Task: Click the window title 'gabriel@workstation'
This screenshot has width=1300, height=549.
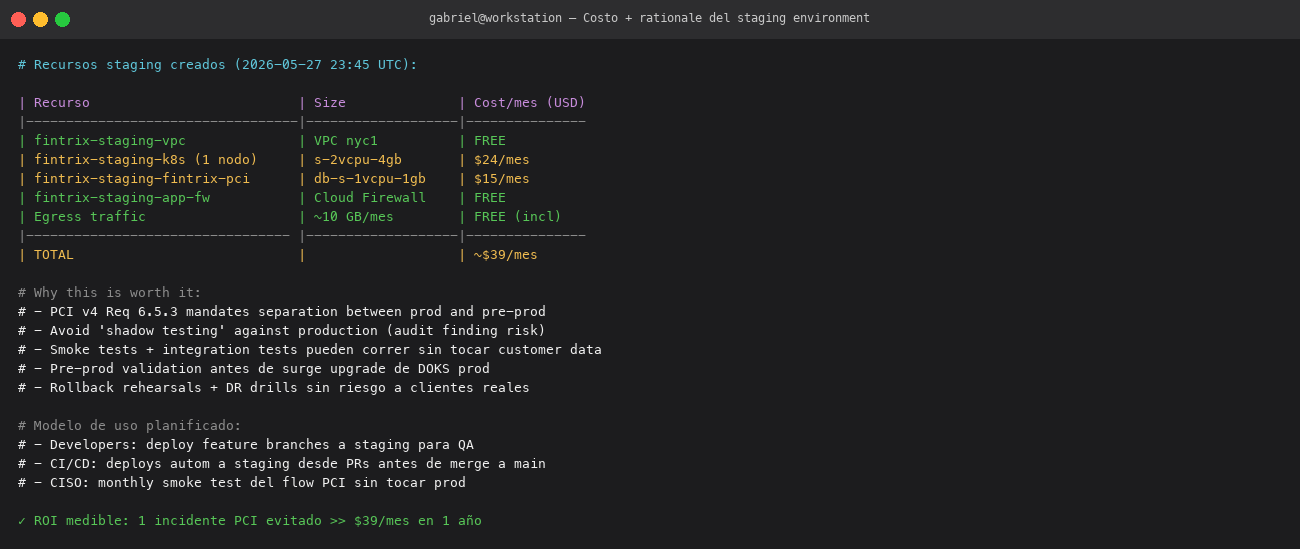Action: (497, 18)
